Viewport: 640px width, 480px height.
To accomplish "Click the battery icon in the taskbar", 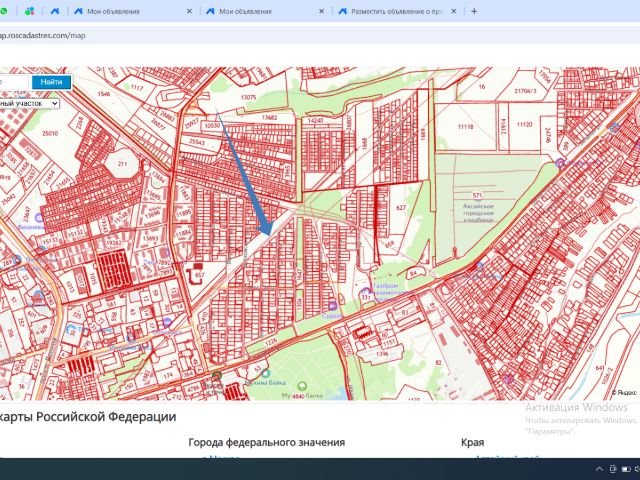I will tap(625, 469).
